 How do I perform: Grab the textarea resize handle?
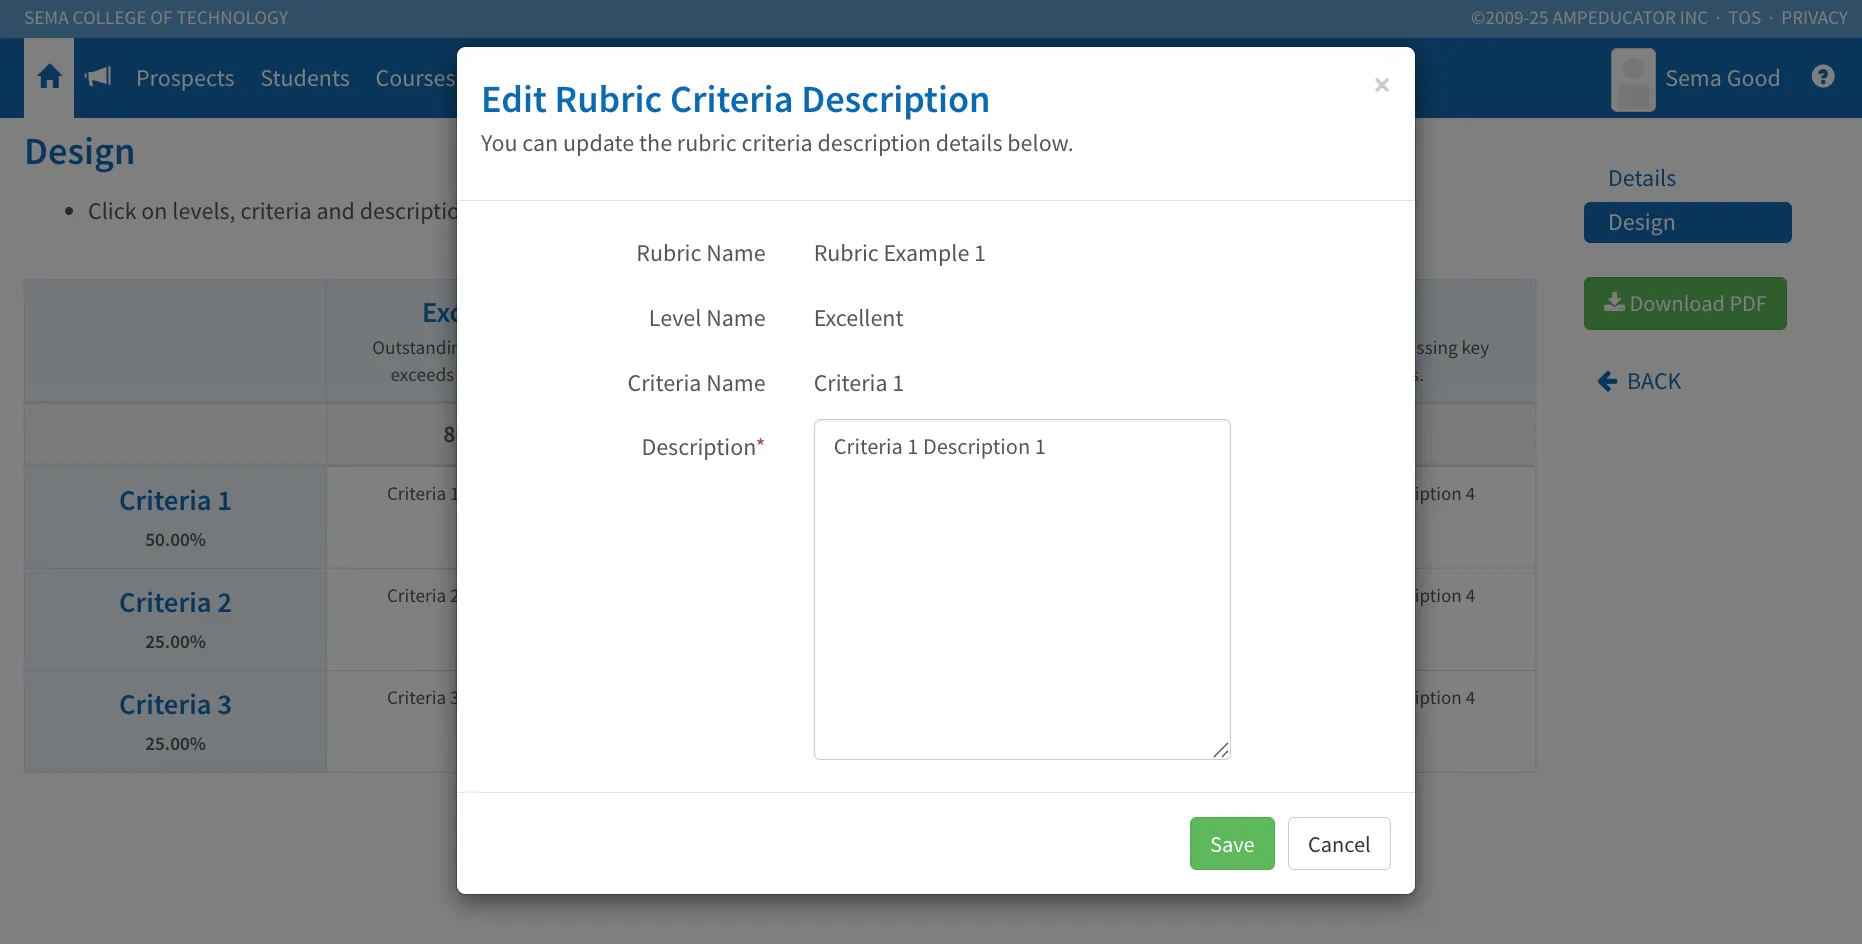[x=1221, y=750]
